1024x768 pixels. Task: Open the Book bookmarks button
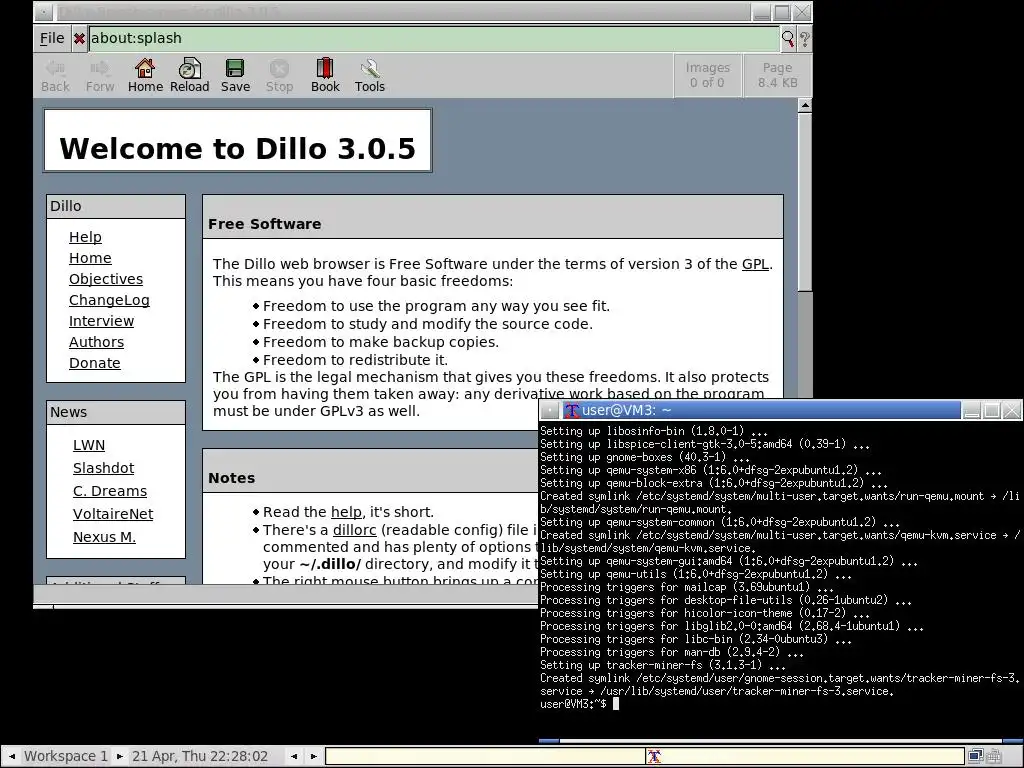325,76
